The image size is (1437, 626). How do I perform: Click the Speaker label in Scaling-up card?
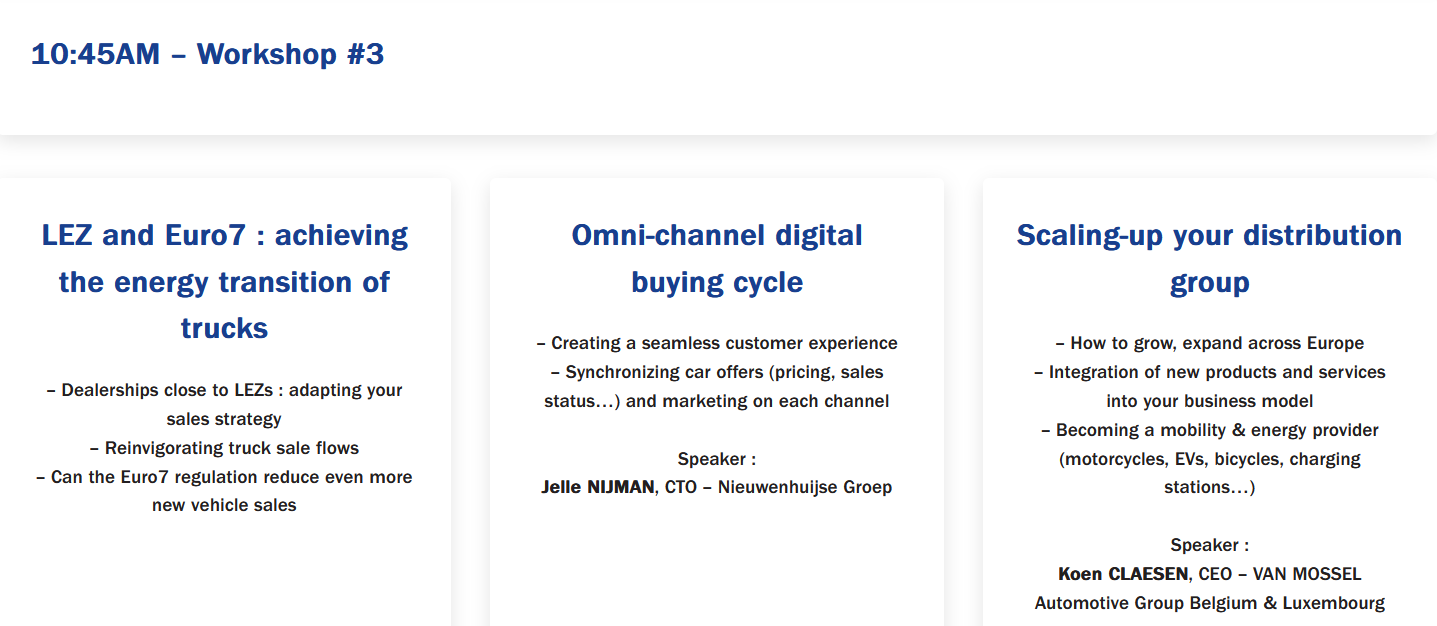click(x=1209, y=545)
